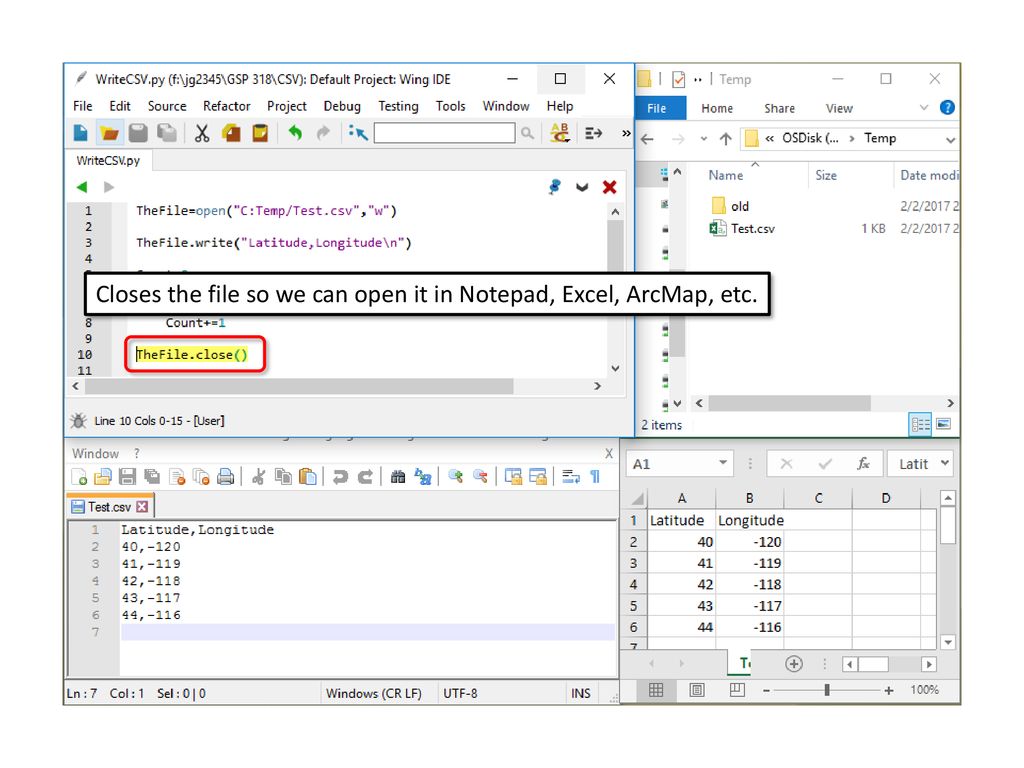This screenshot has width=1024, height=768.
Task: Expand Explorer ribbon with chevron
Action: [x=924, y=108]
